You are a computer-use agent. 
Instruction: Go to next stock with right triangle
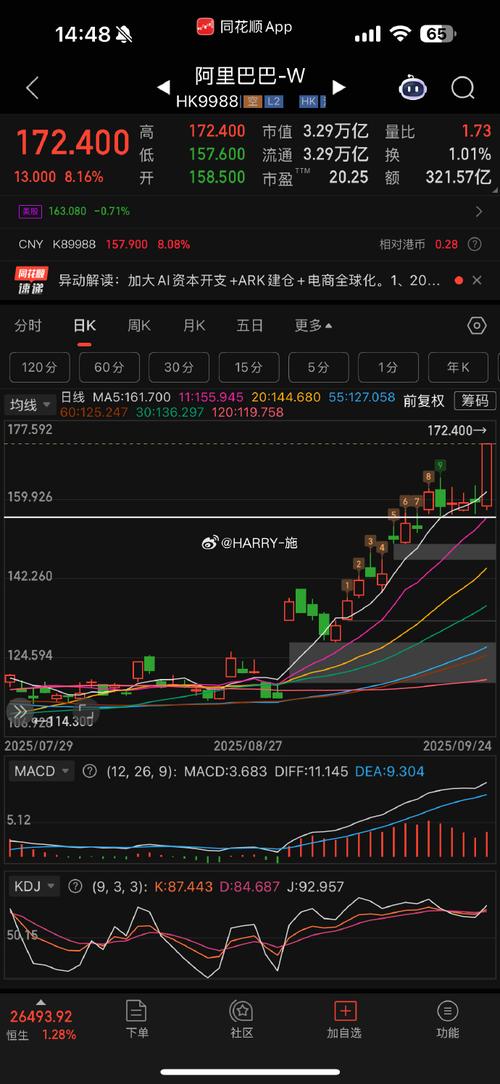click(x=339, y=88)
